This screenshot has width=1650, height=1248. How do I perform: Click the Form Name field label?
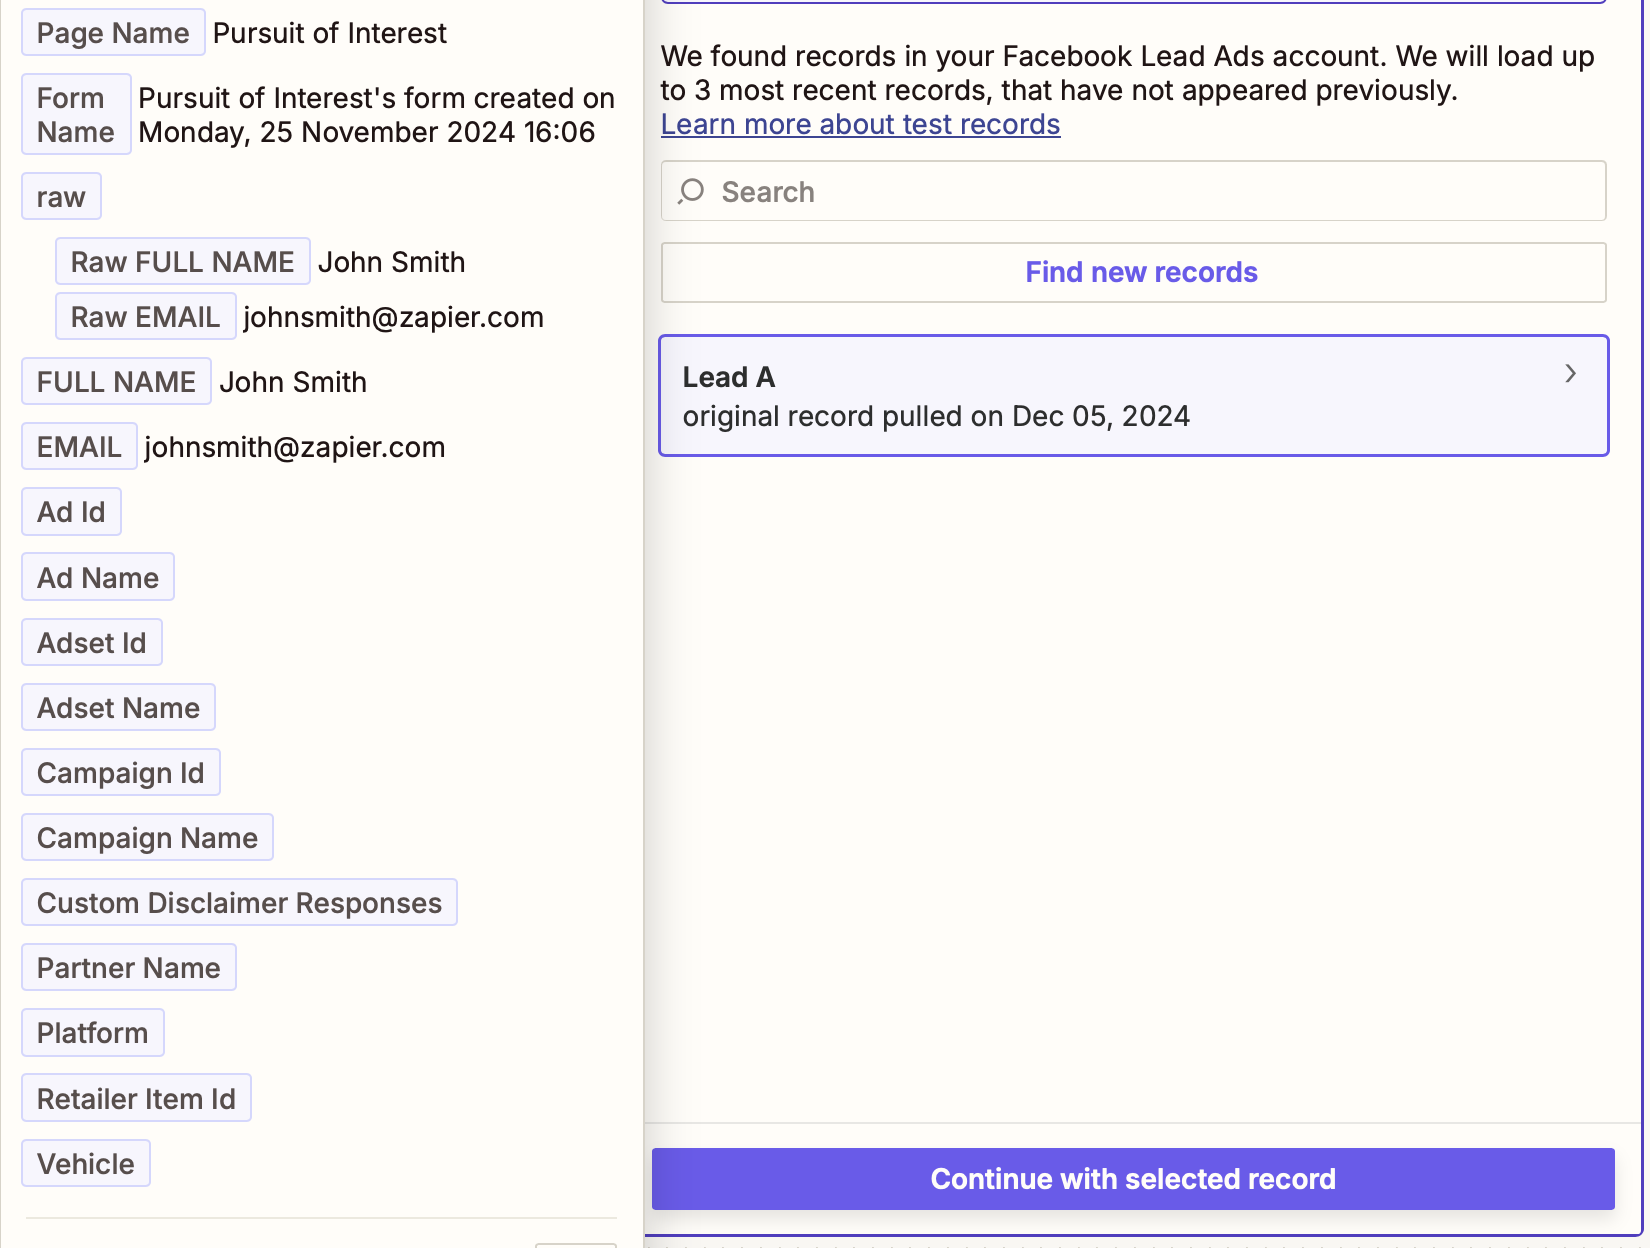tap(76, 115)
